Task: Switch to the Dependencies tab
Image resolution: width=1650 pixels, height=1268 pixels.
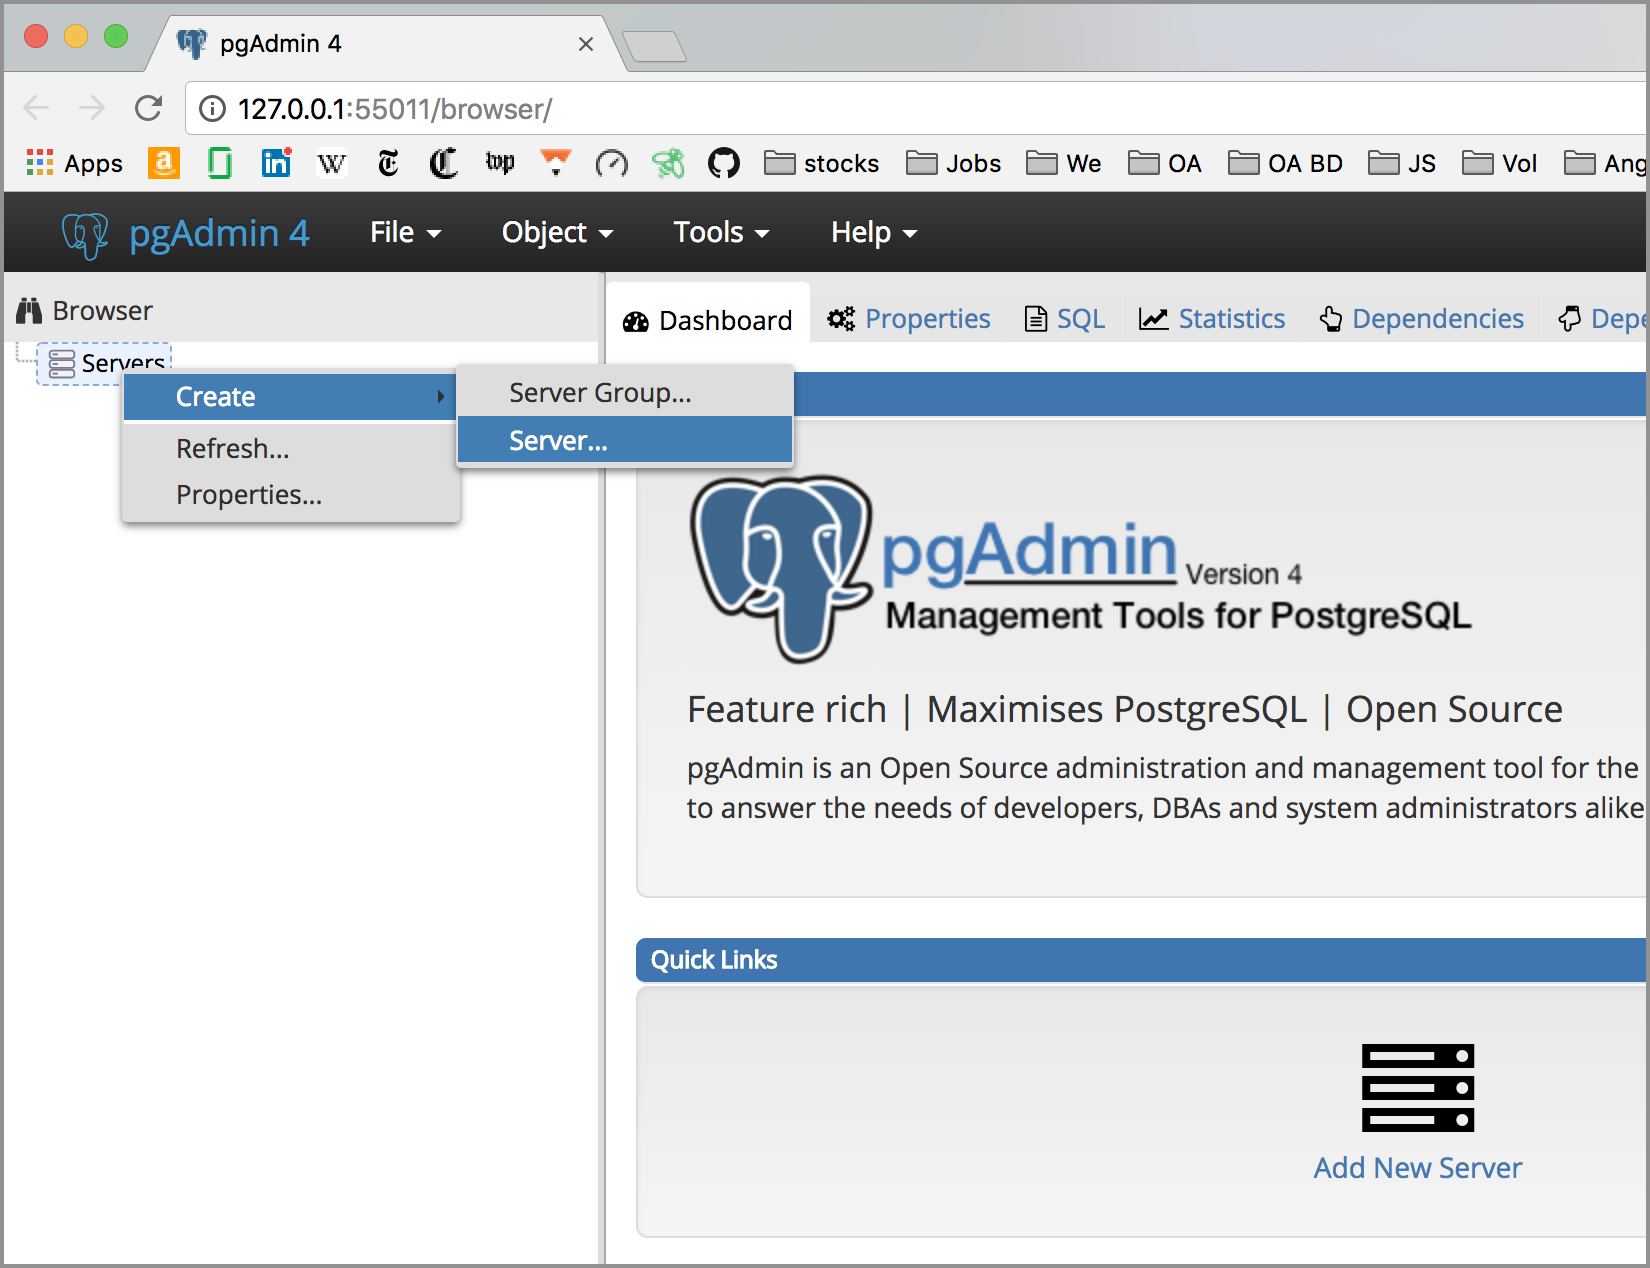Action: pos(1421,319)
